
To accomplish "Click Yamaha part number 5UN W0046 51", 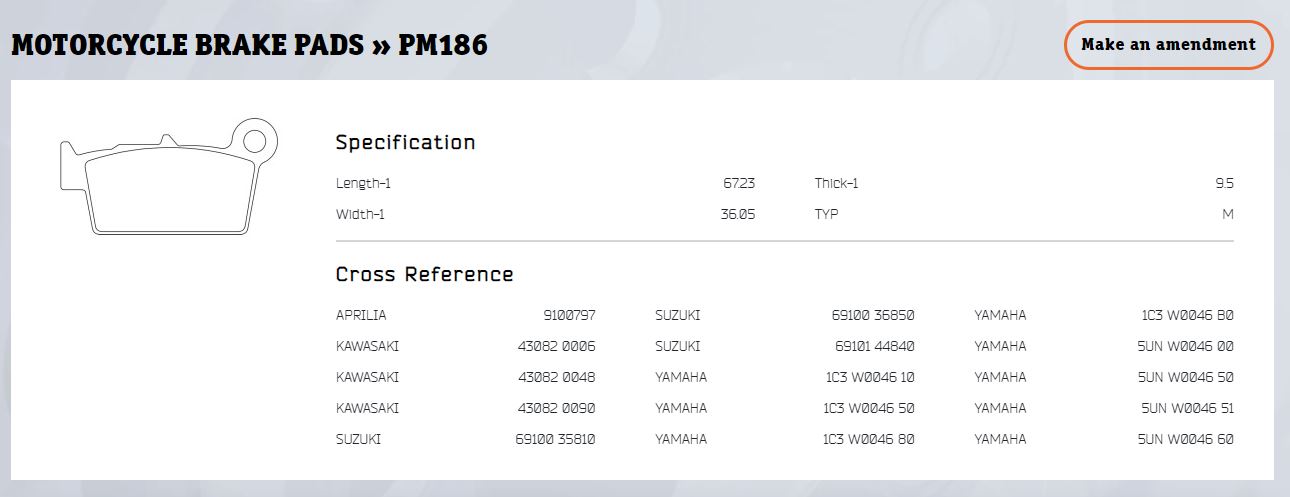I will point(1186,408).
